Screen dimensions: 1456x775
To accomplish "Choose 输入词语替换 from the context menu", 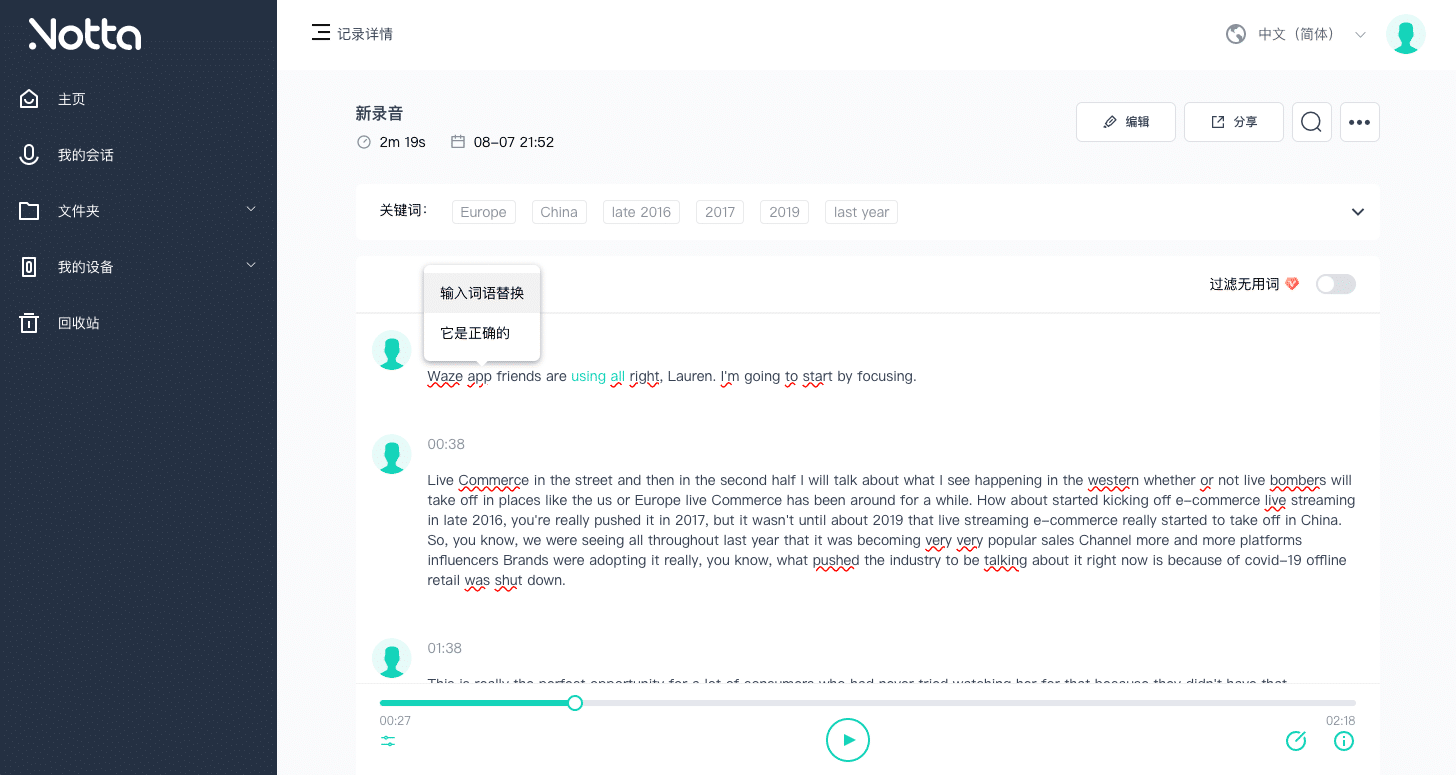I will click(x=481, y=292).
